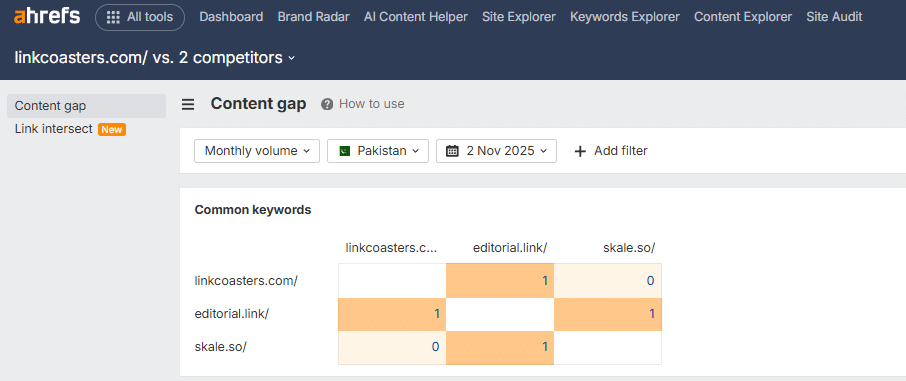Open Content Explorer
Viewport: 906px width, 381px height.
(743, 17)
